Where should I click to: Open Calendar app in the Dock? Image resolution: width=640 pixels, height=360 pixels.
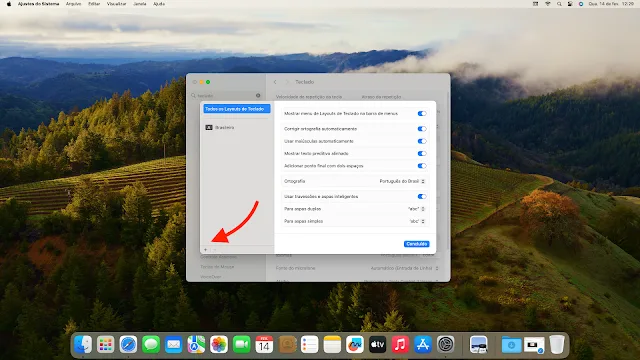pos(264,345)
